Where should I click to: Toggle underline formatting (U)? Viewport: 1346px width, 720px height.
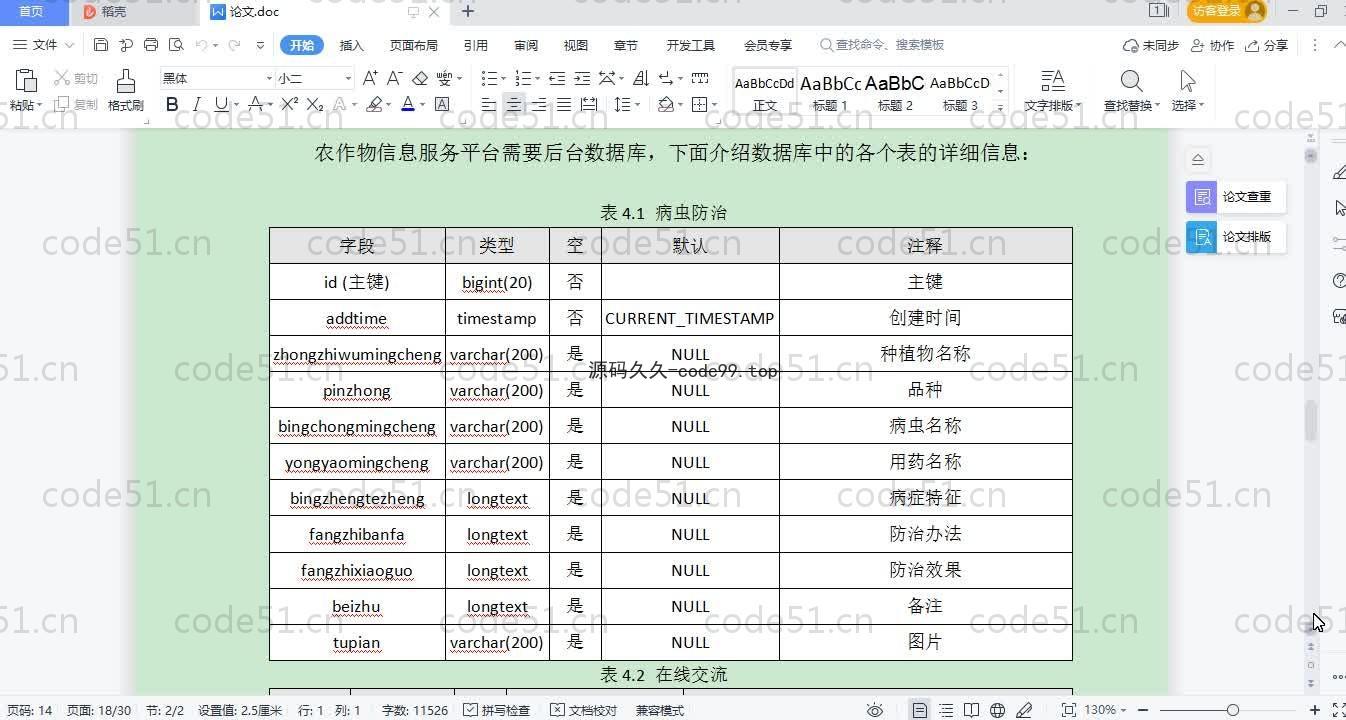click(x=221, y=104)
